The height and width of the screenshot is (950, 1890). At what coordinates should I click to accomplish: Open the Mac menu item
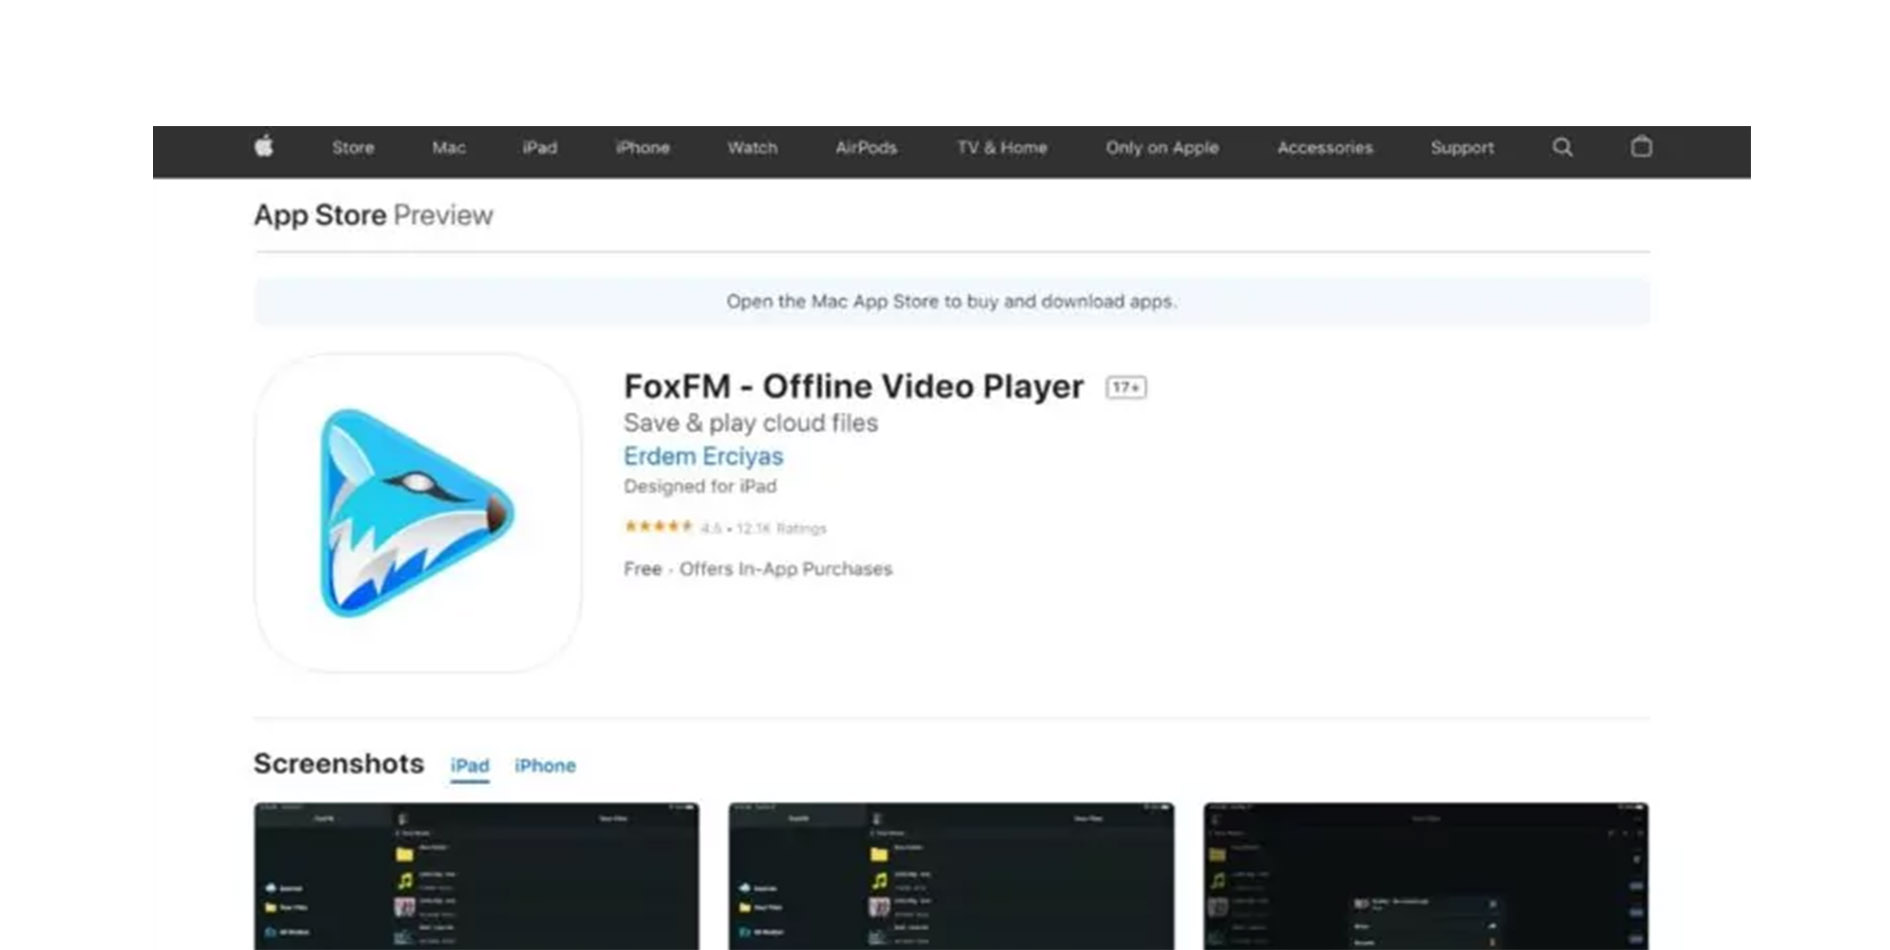click(448, 148)
